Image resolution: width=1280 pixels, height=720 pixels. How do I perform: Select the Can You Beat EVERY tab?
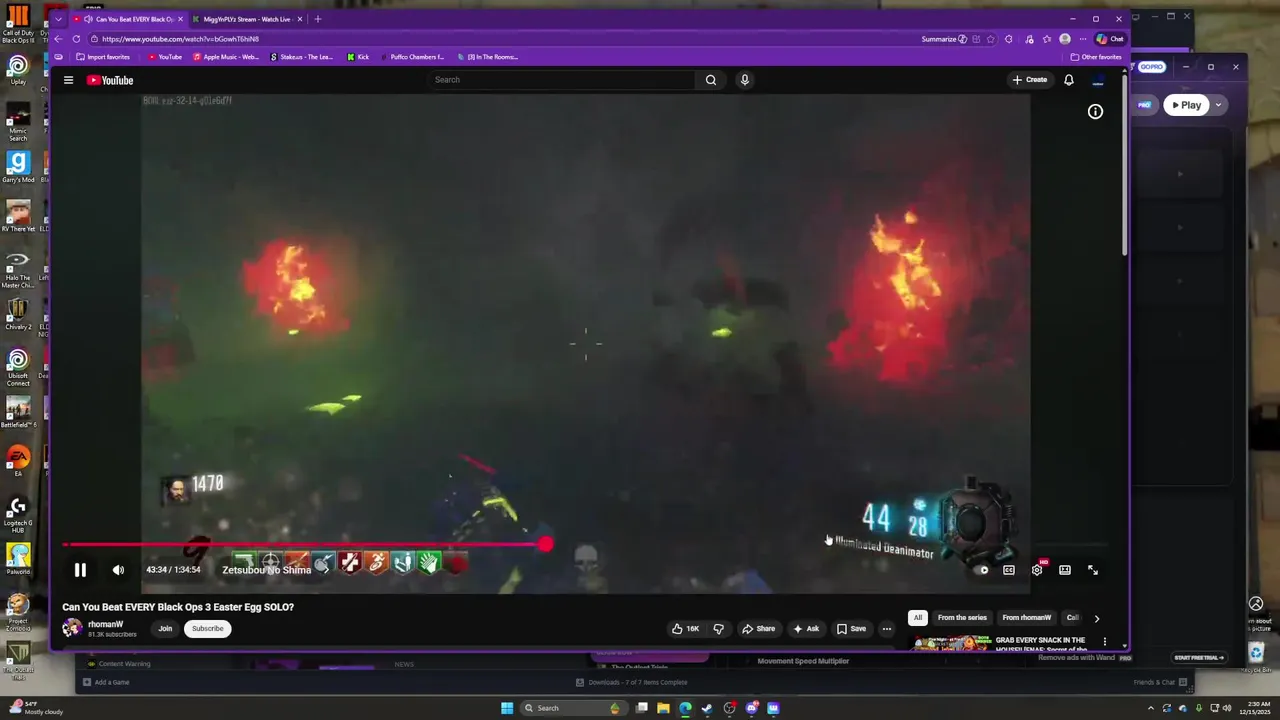(x=128, y=19)
